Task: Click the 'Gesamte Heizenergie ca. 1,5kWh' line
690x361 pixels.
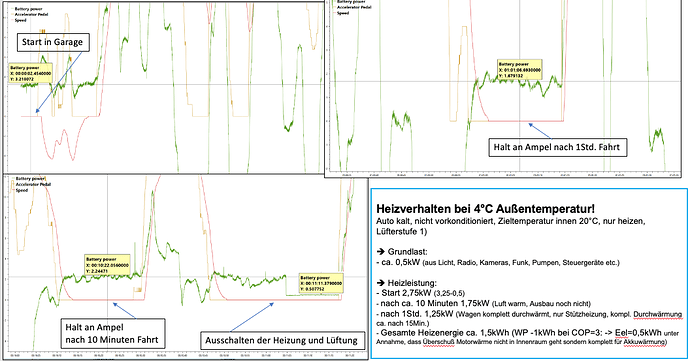Action: (528, 337)
